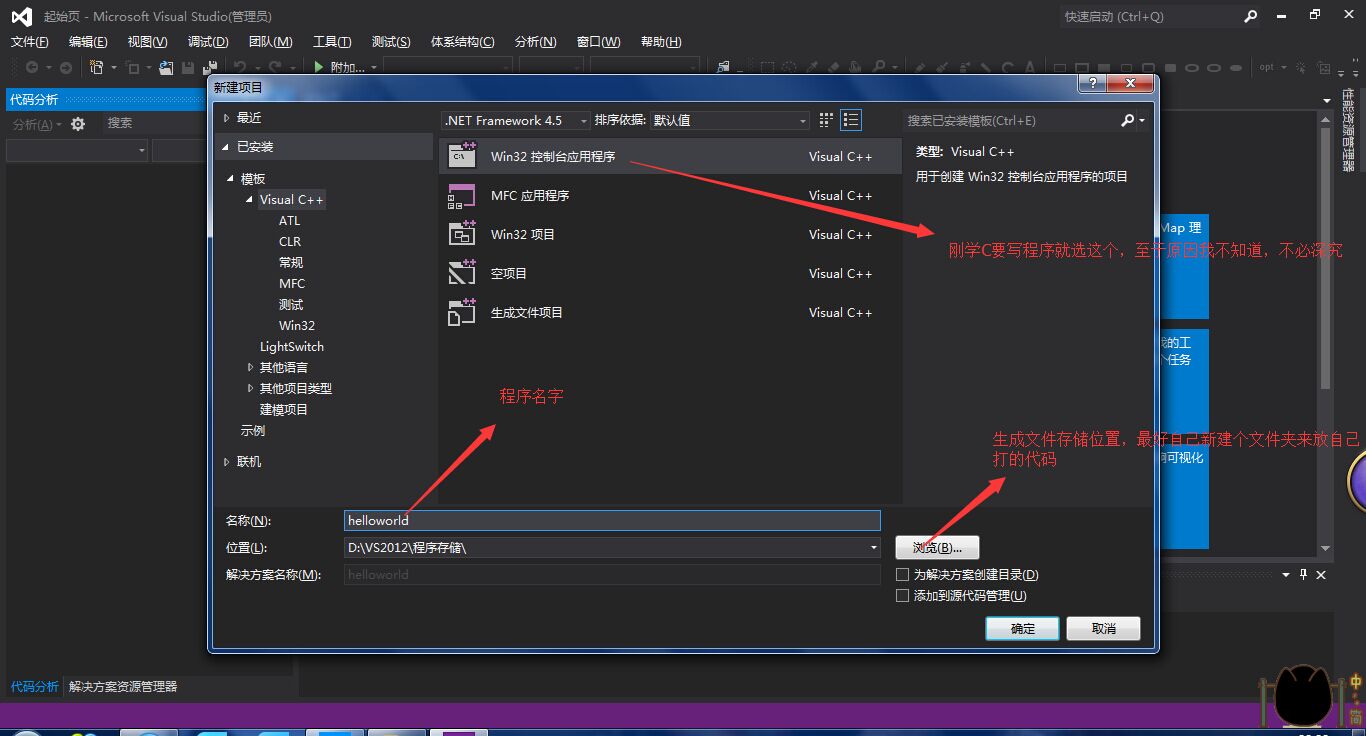
Task: Open the 文件(F) menu
Action: click(30, 42)
